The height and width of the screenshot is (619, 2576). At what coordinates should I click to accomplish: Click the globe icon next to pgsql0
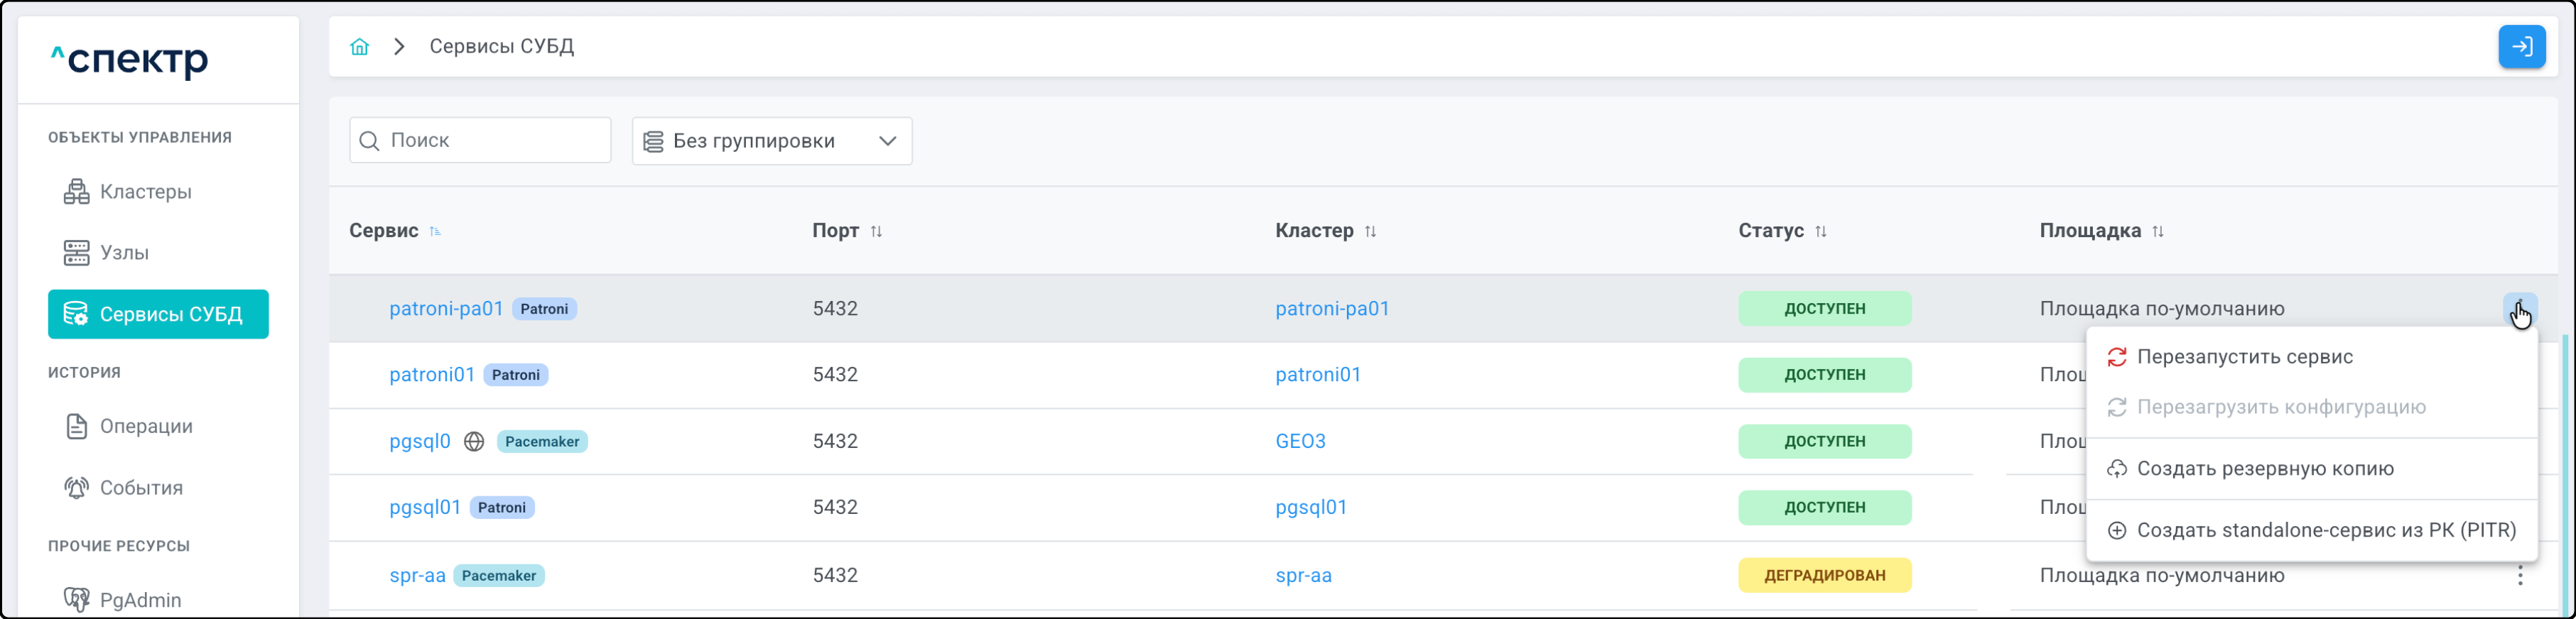click(x=474, y=442)
